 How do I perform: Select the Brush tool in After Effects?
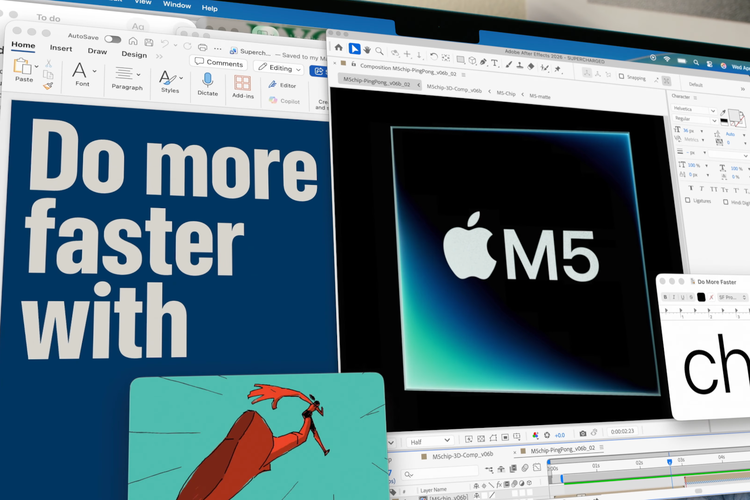[509, 64]
